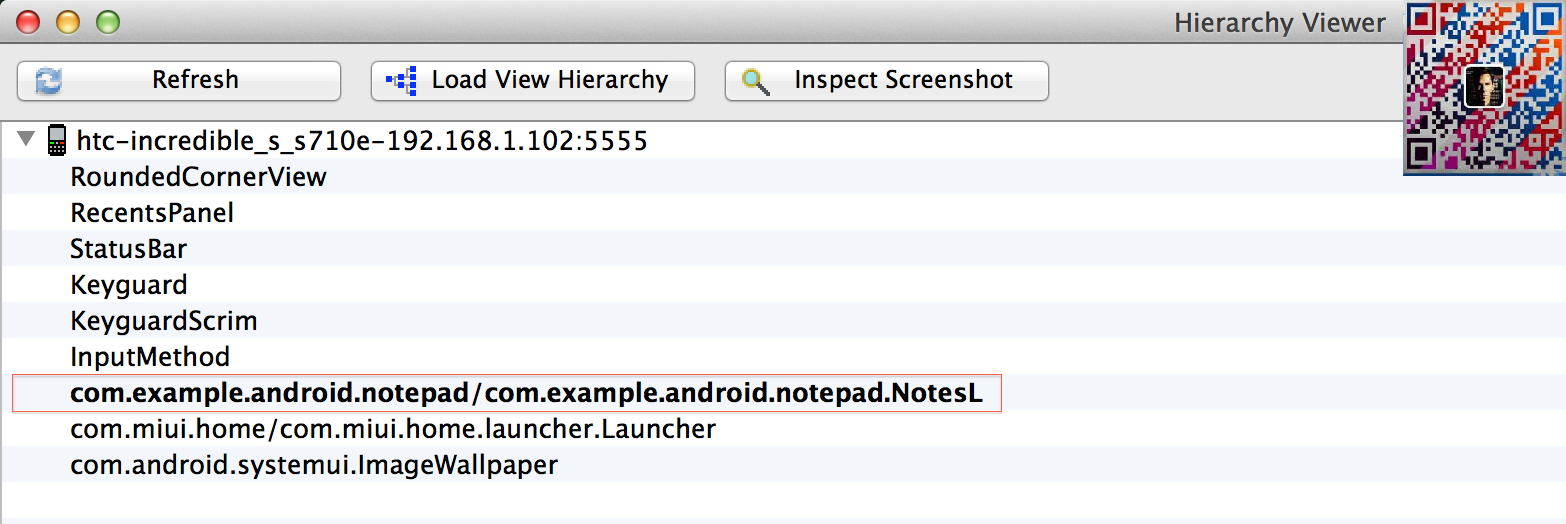Click the phone device icon
This screenshot has height=524, width=1566.
coord(56,141)
